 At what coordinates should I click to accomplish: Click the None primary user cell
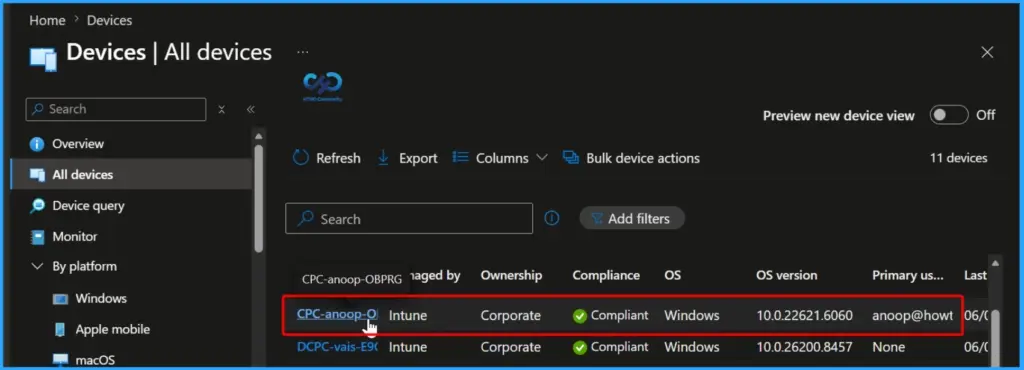[888, 347]
